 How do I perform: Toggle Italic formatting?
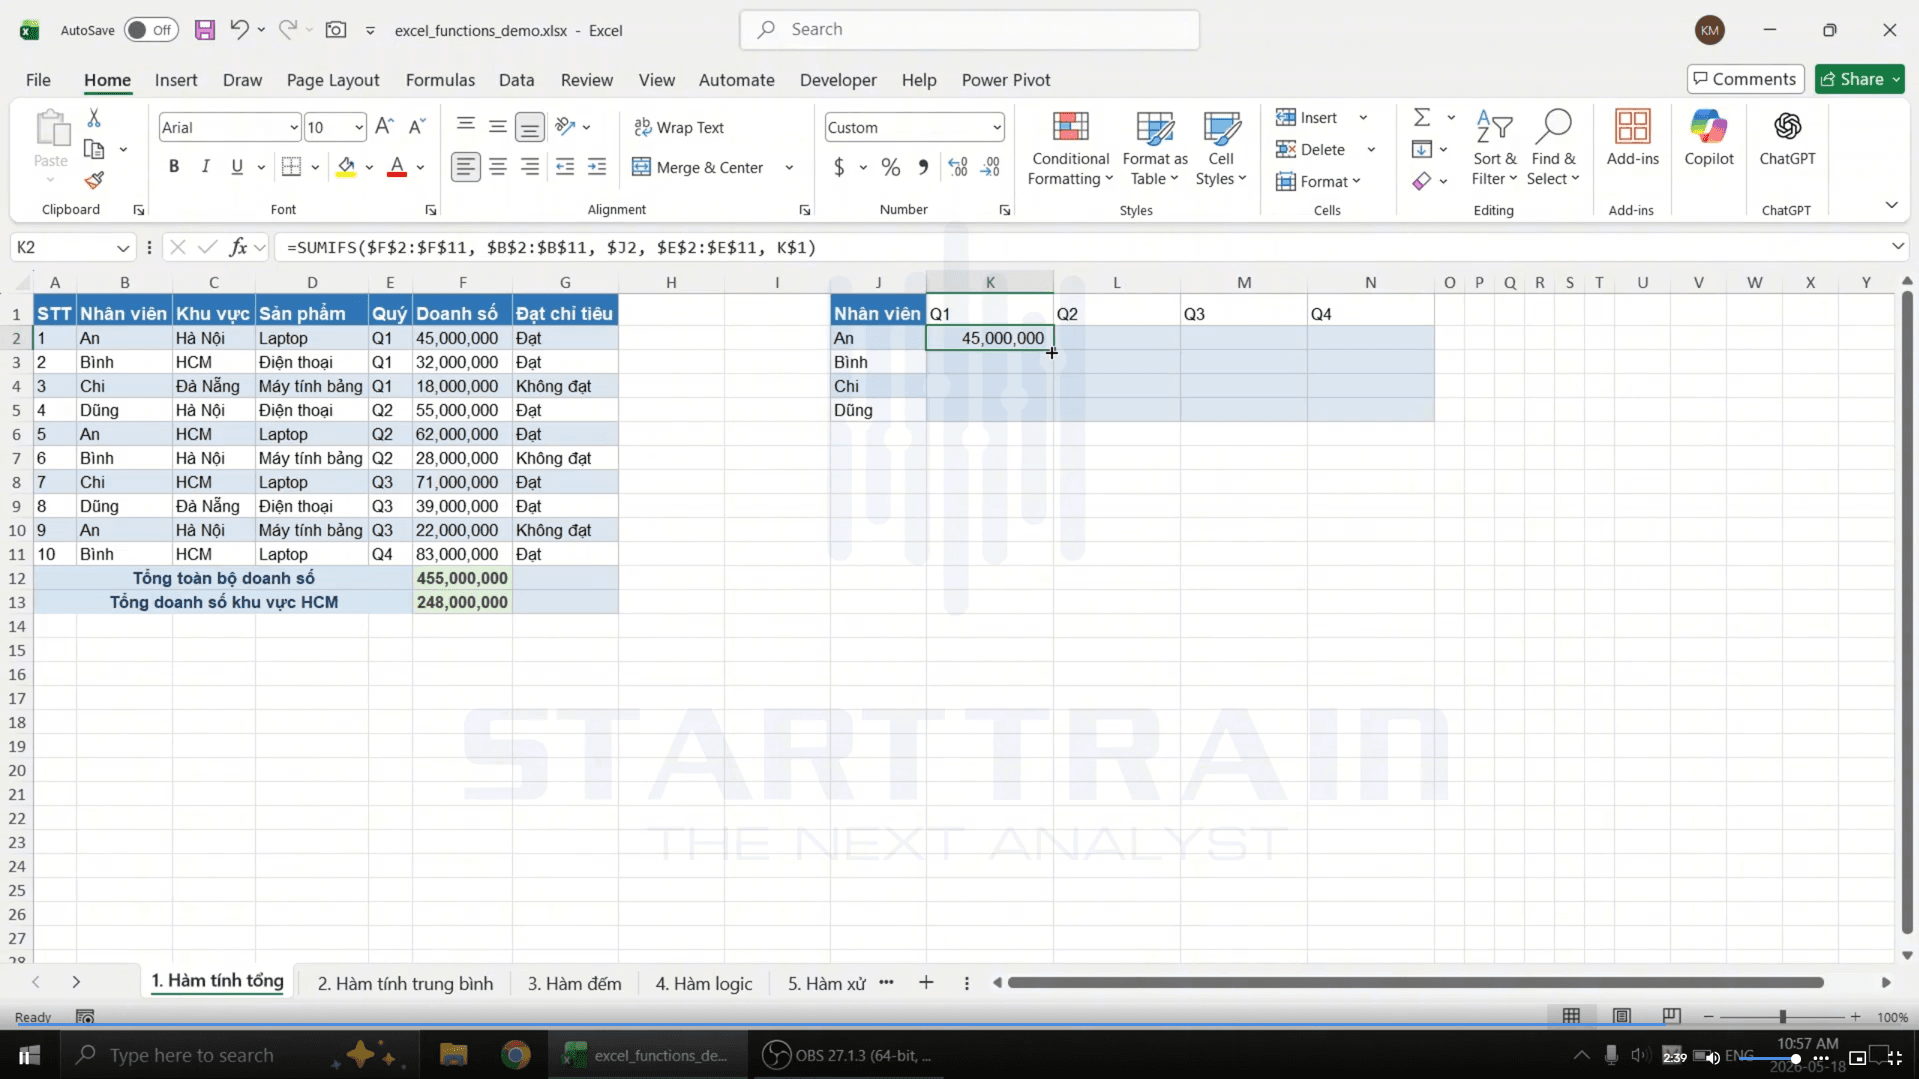pyautogui.click(x=205, y=167)
